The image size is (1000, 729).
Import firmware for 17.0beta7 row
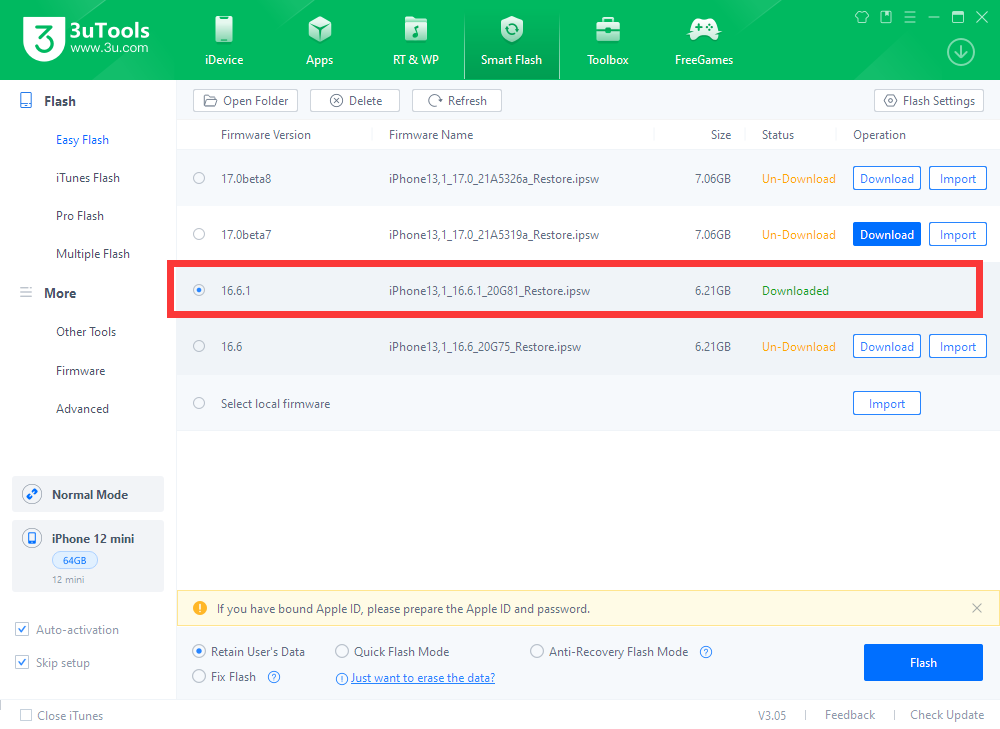tap(958, 235)
